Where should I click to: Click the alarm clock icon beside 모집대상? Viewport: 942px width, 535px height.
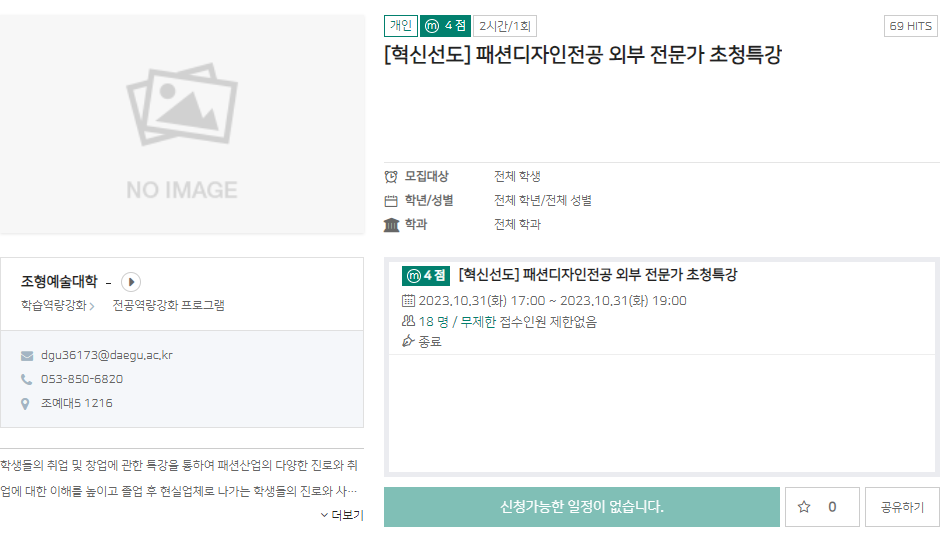391,177
